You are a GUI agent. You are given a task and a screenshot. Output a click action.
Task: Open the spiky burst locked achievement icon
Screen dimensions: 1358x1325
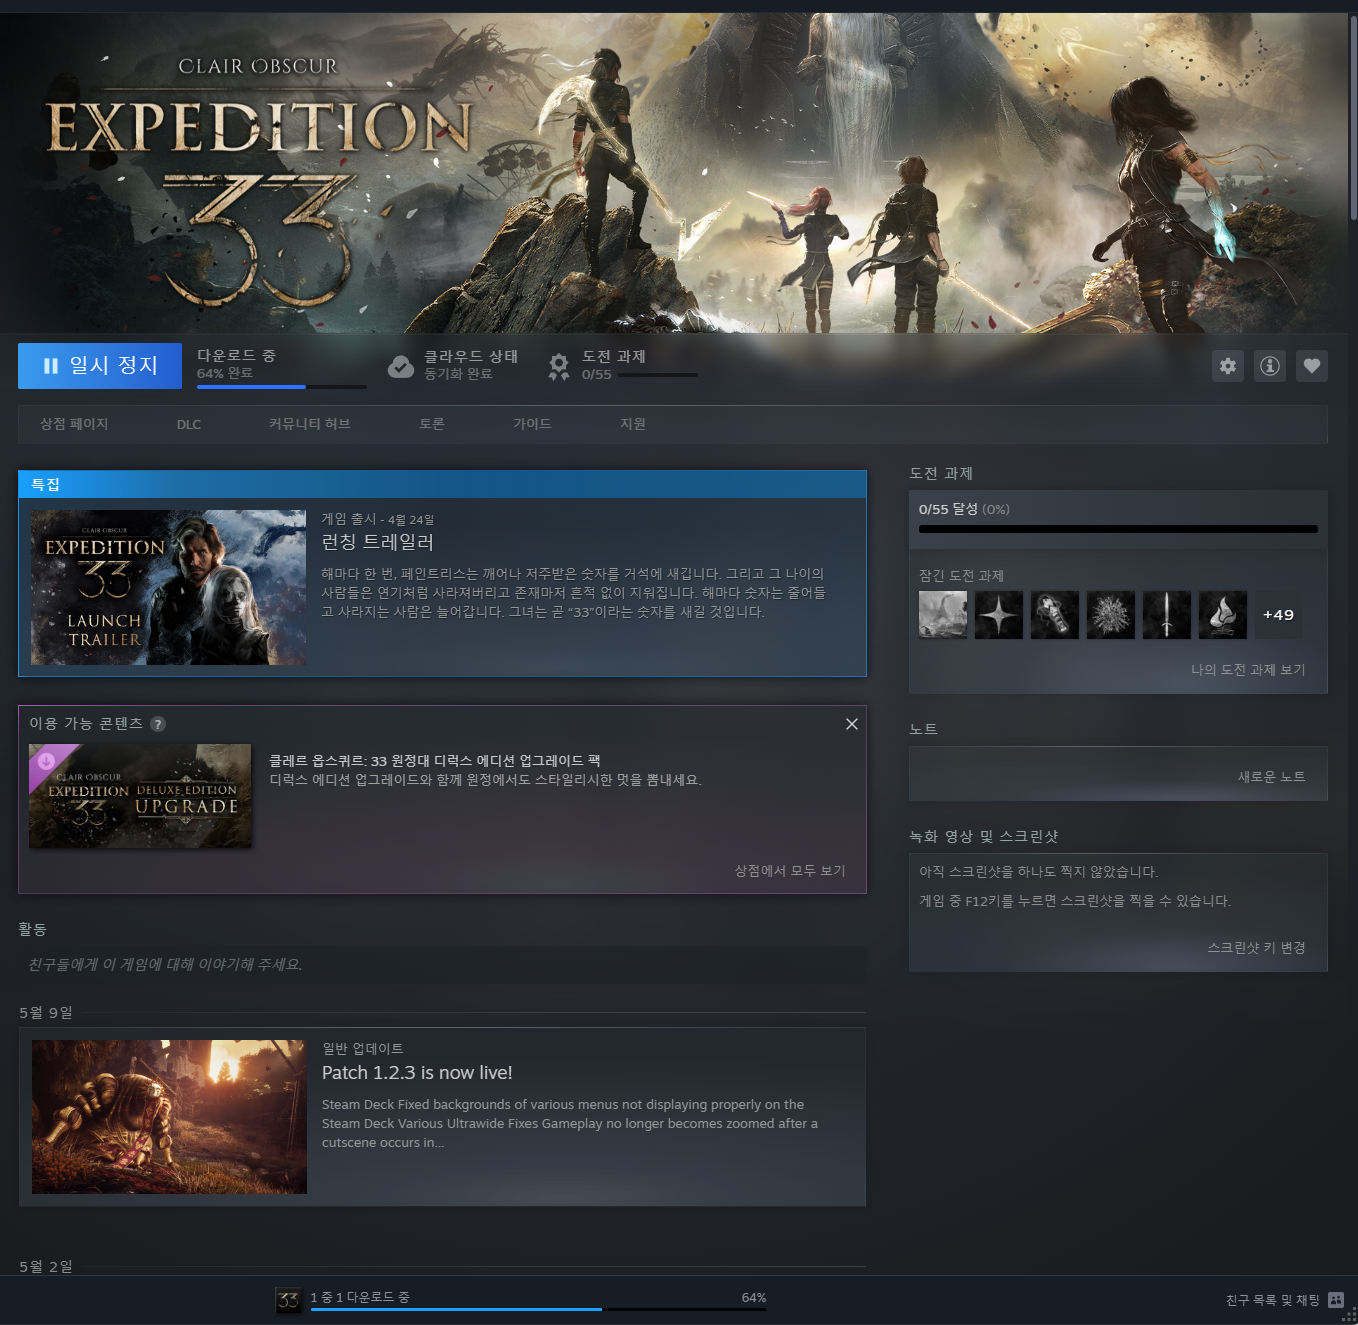[x=1111, y=614]
